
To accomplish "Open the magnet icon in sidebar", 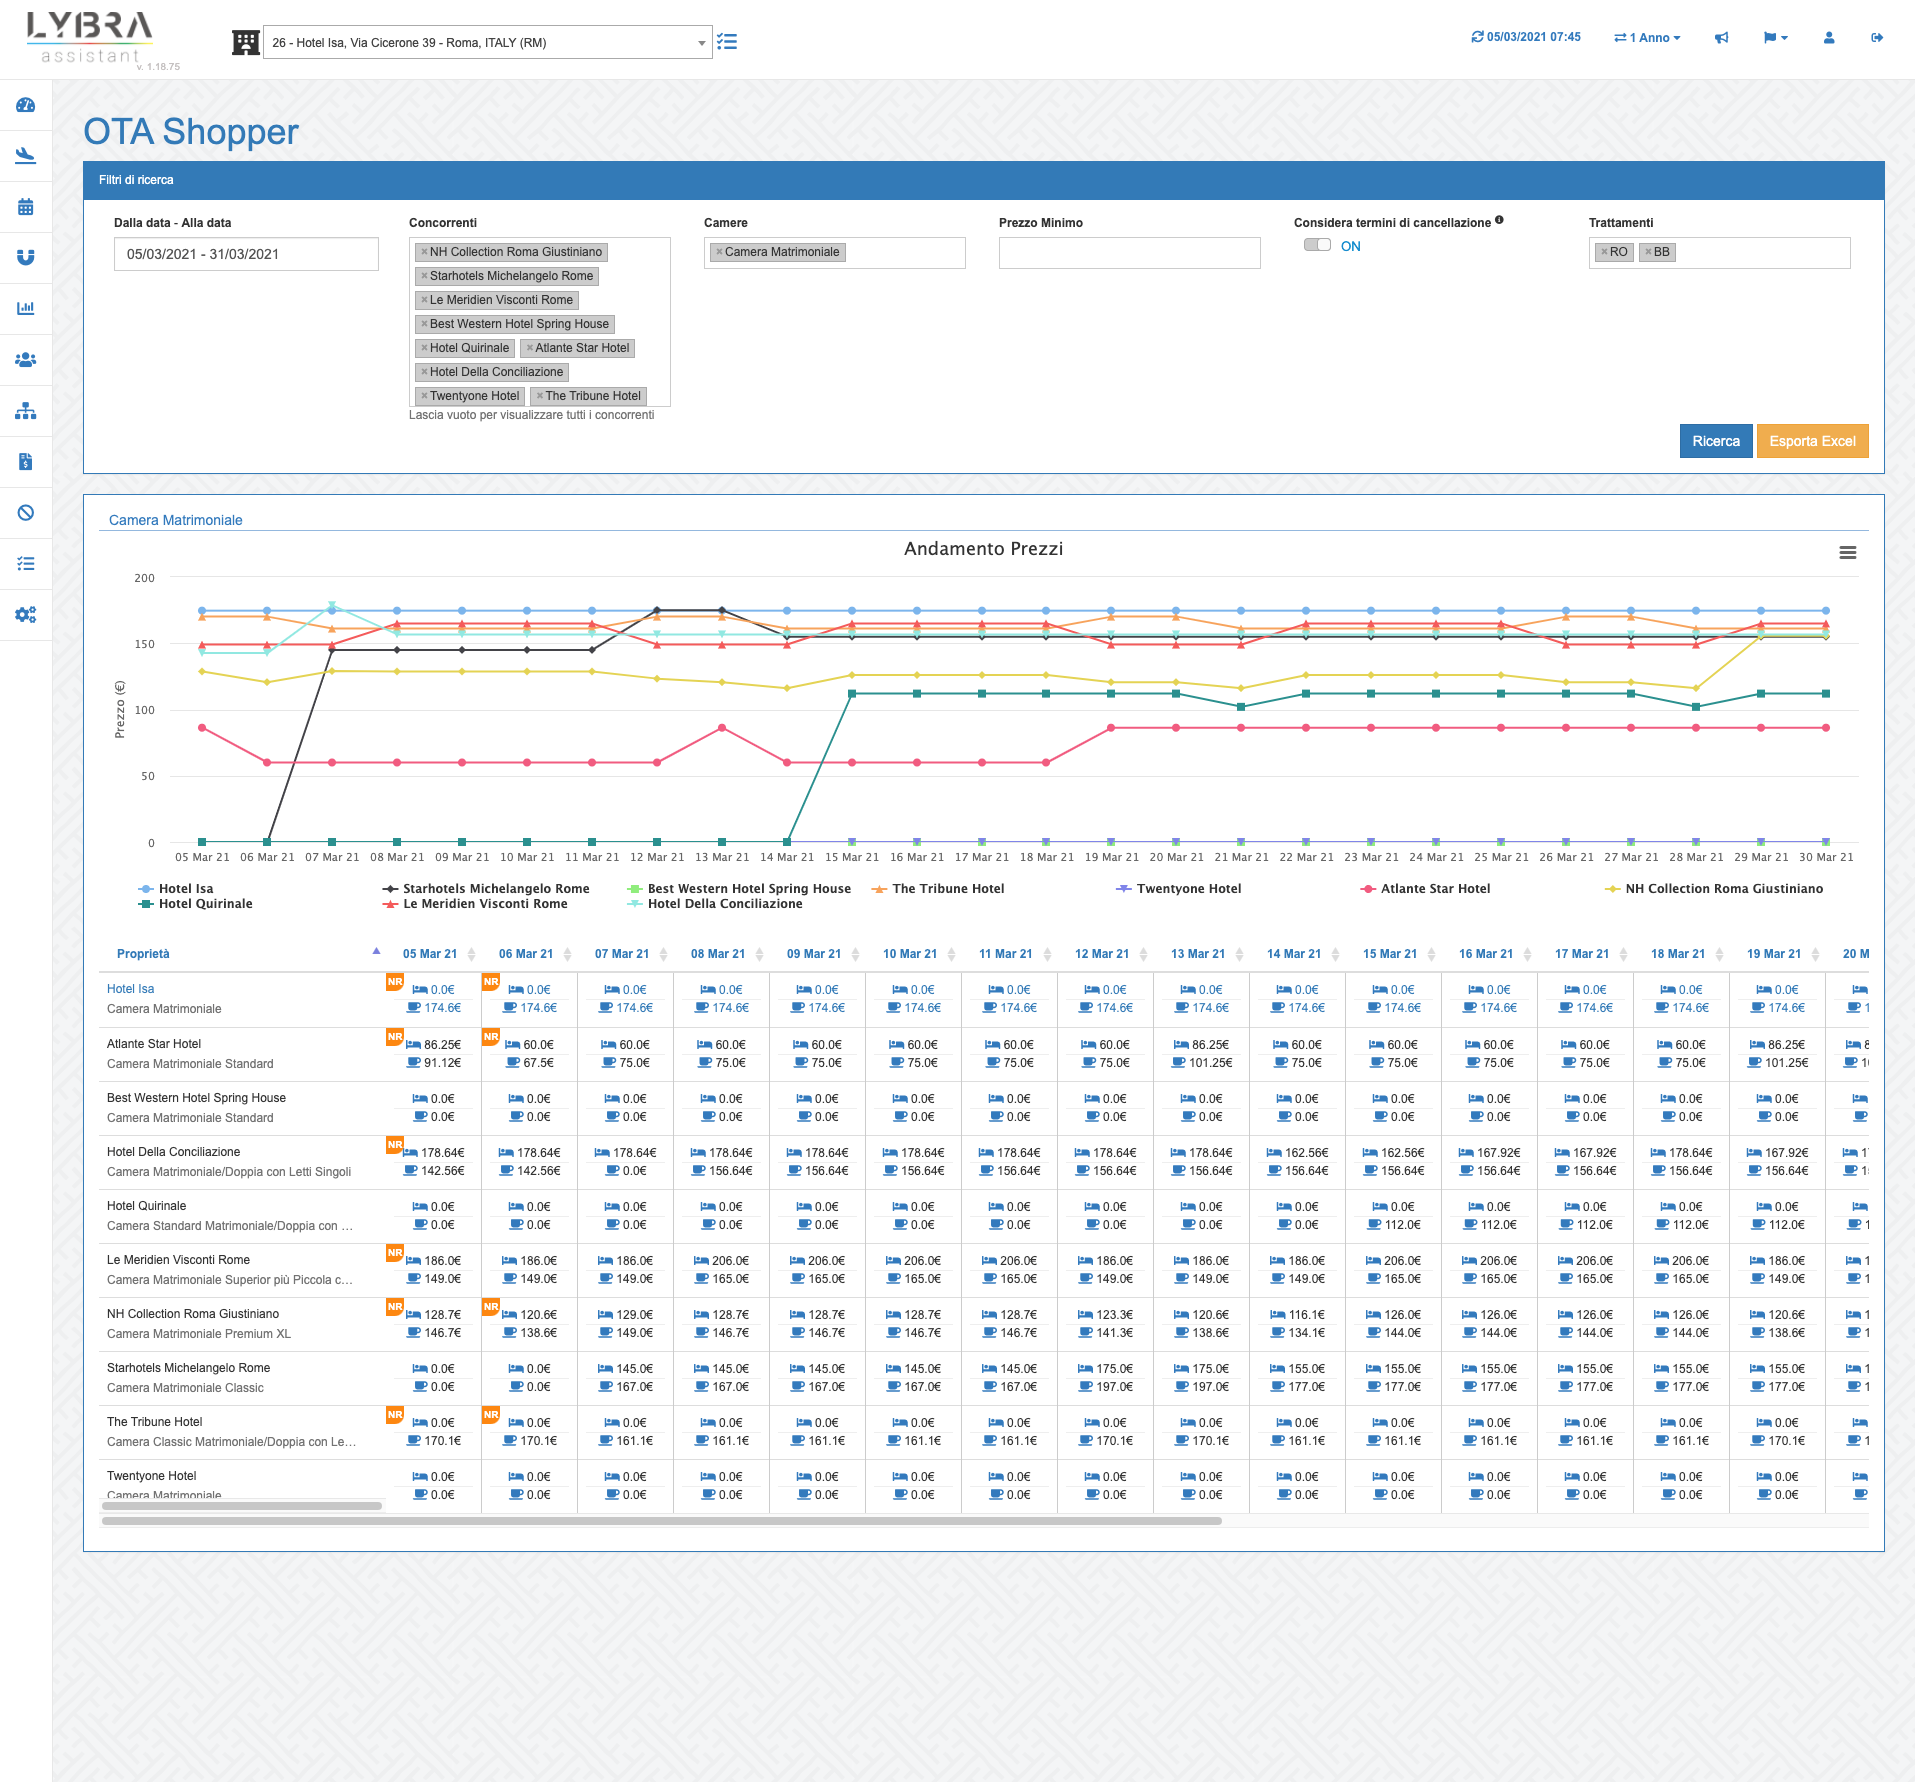I will pos(26,257).
